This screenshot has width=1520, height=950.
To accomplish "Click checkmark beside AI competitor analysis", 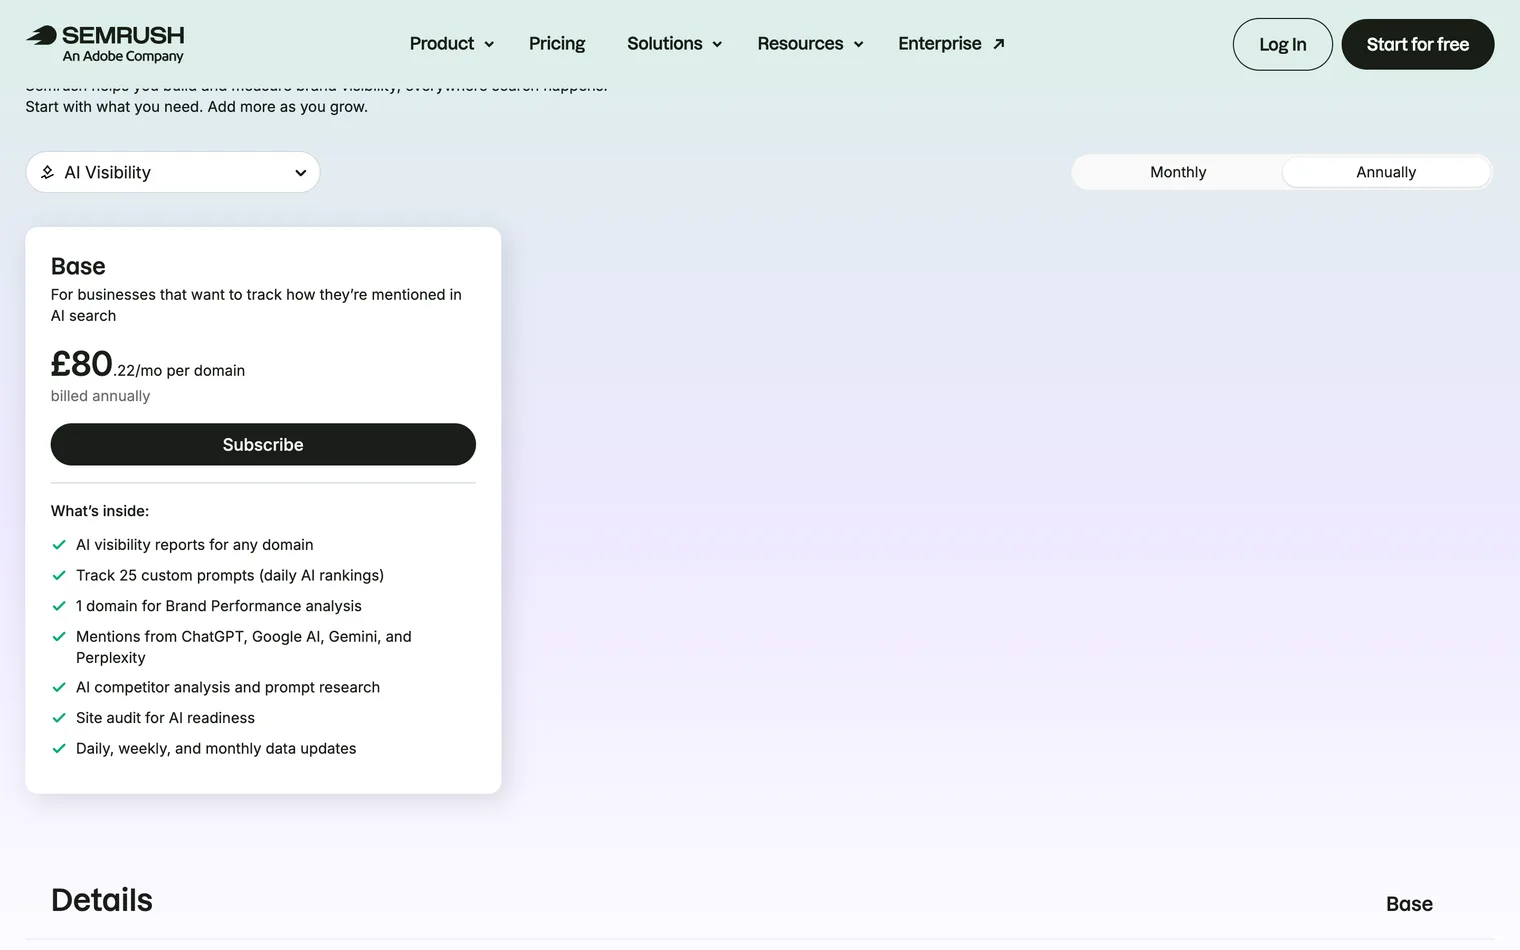I will pyautogui.click(x=59, y=688).
